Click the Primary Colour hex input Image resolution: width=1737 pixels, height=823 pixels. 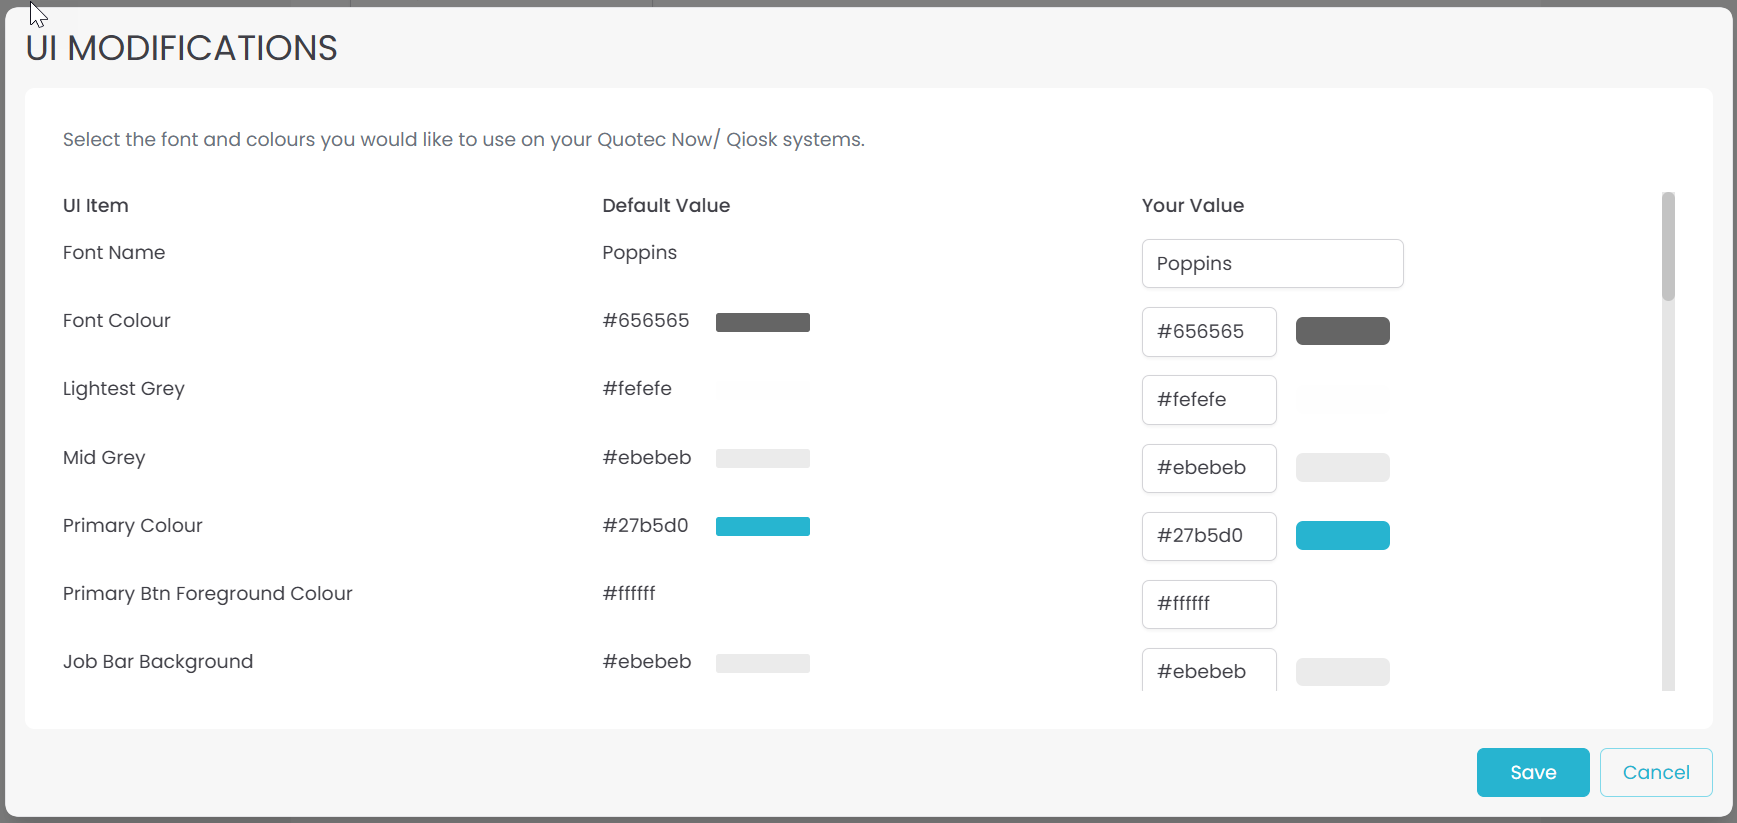tap(1208, 536)
